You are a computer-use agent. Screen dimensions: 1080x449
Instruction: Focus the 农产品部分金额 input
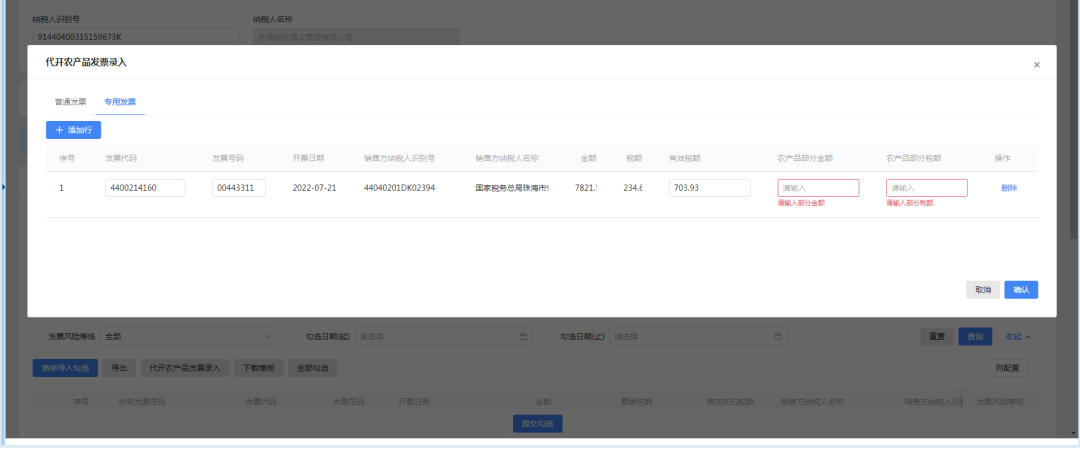click(x=818, y=188)
